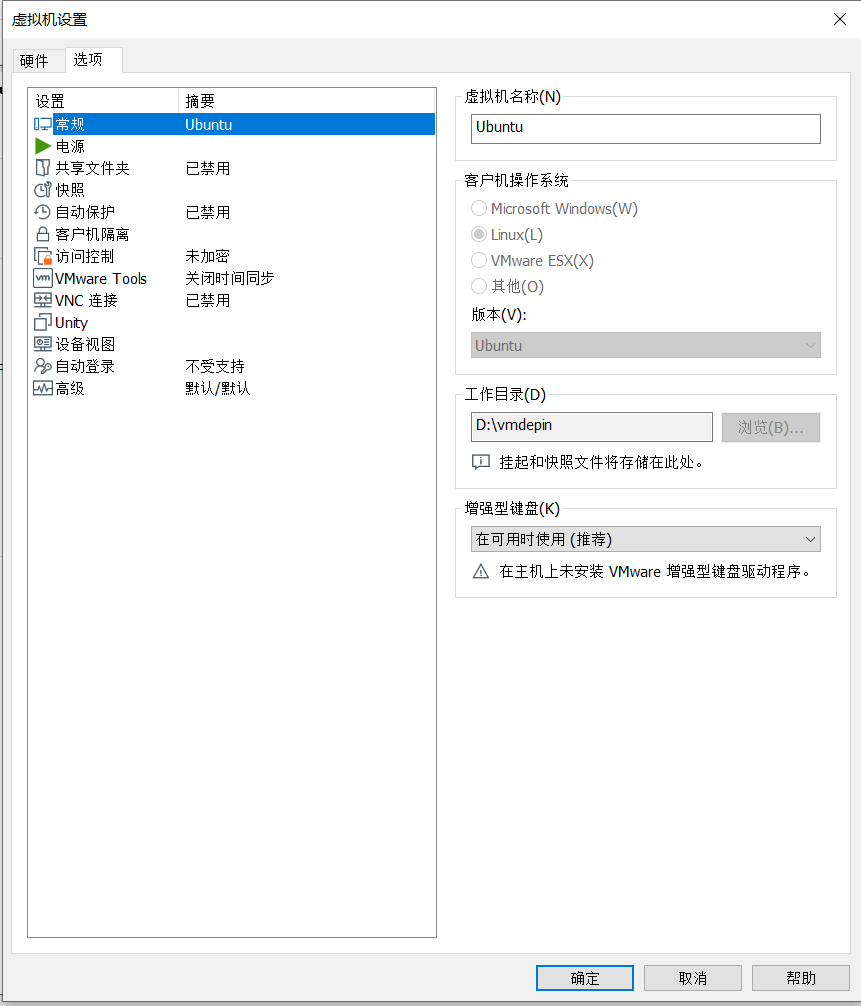Click the 未加密 summary text
This screenshot has width=861, height=1006.
[x=207, y=256]
